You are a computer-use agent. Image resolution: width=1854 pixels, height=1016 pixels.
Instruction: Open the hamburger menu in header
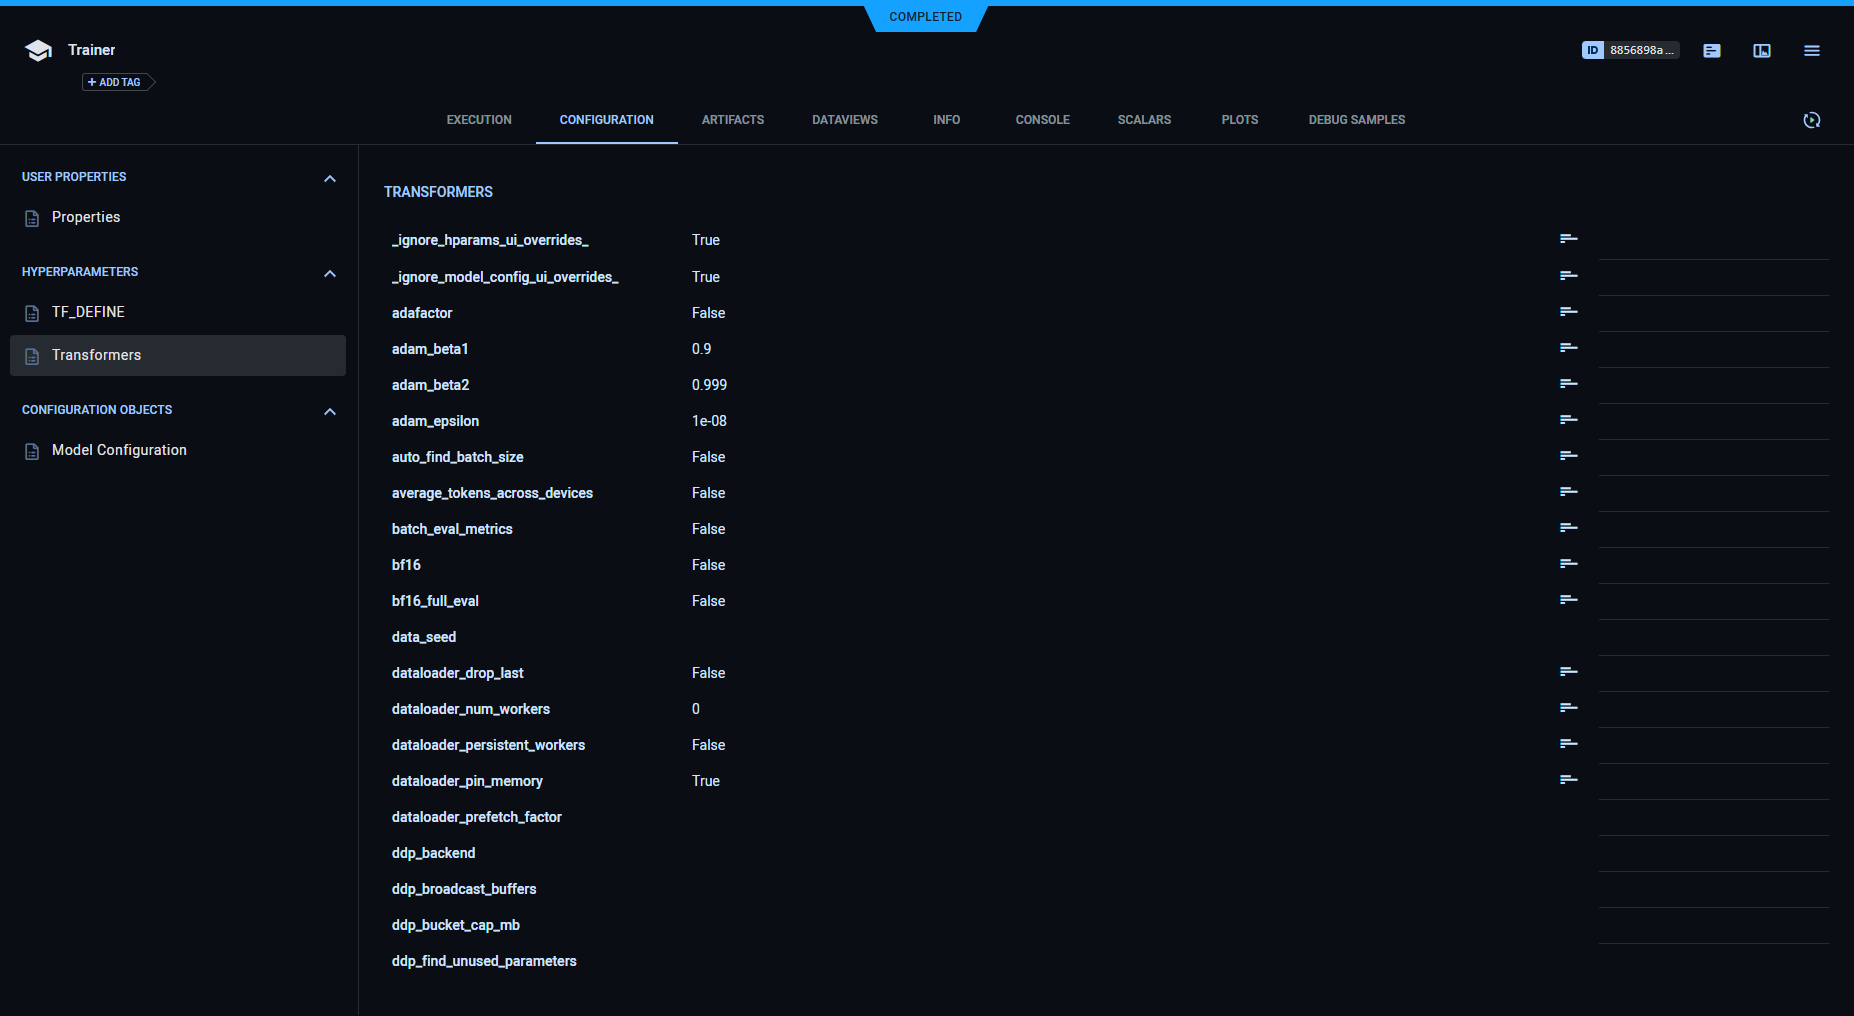(1811, 50)
